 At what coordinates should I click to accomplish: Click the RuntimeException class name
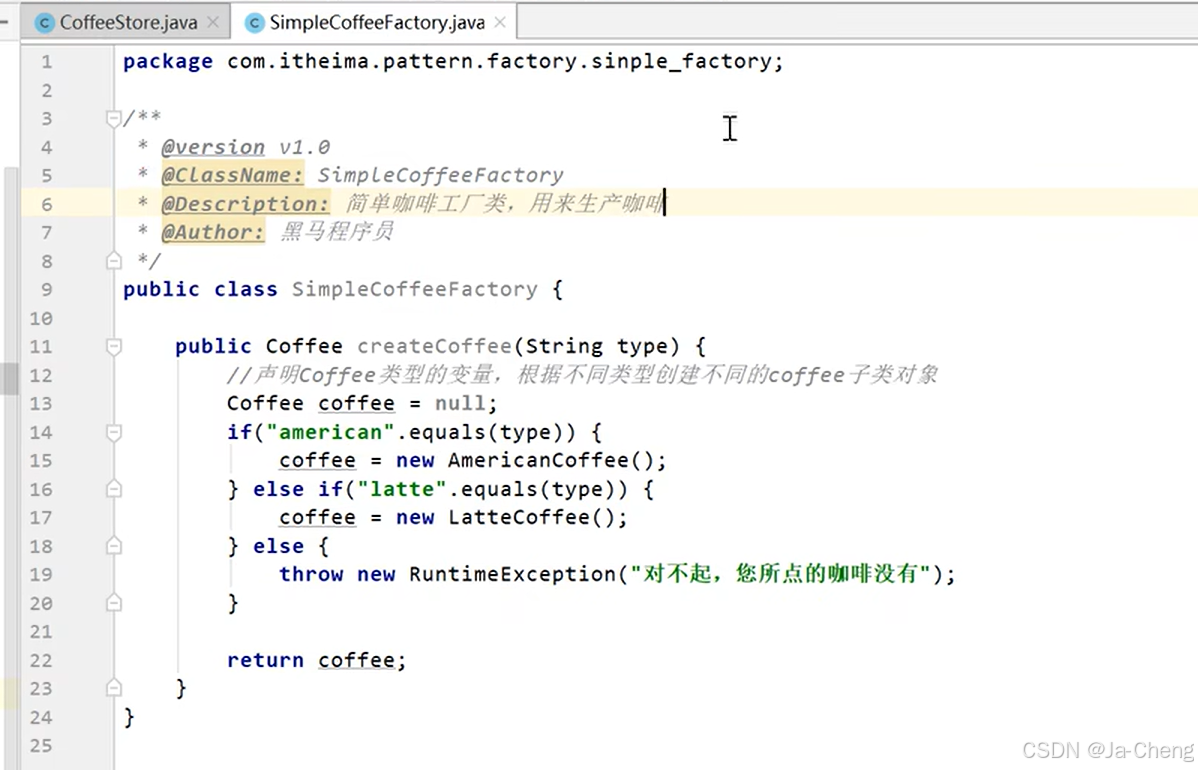tap(512, 574)
